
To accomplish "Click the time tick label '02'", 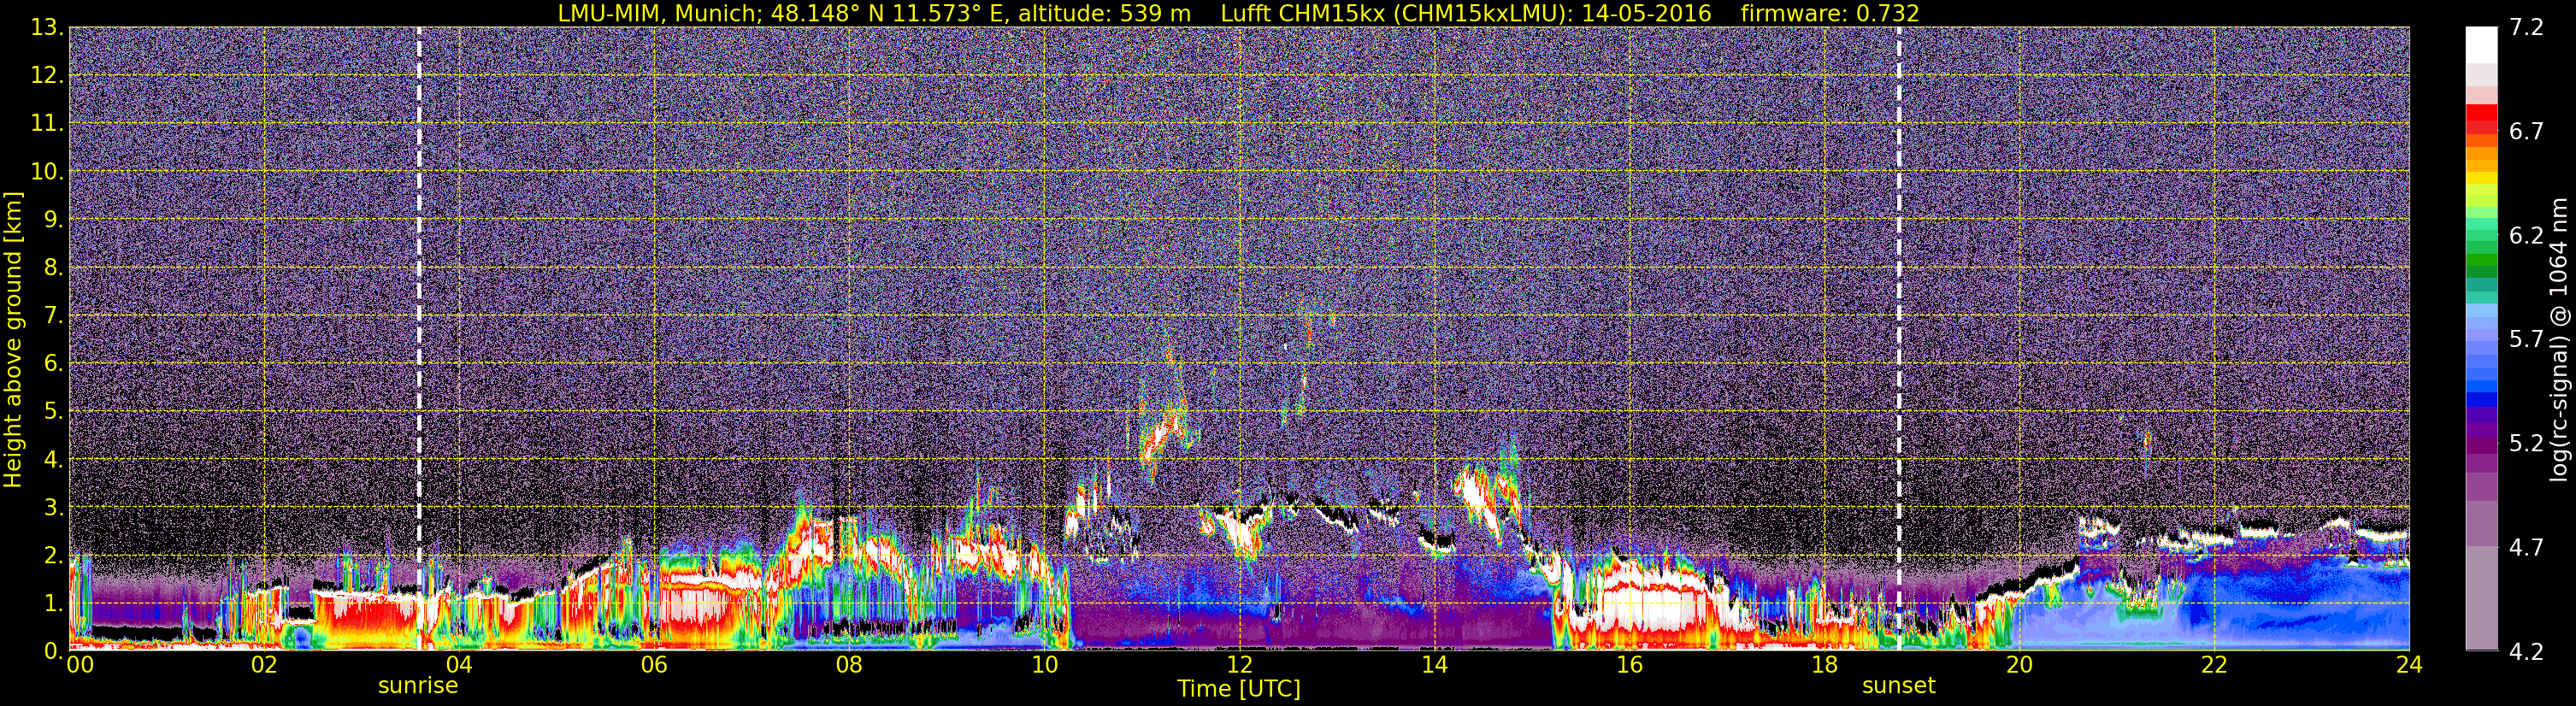I will click(264, 665).
